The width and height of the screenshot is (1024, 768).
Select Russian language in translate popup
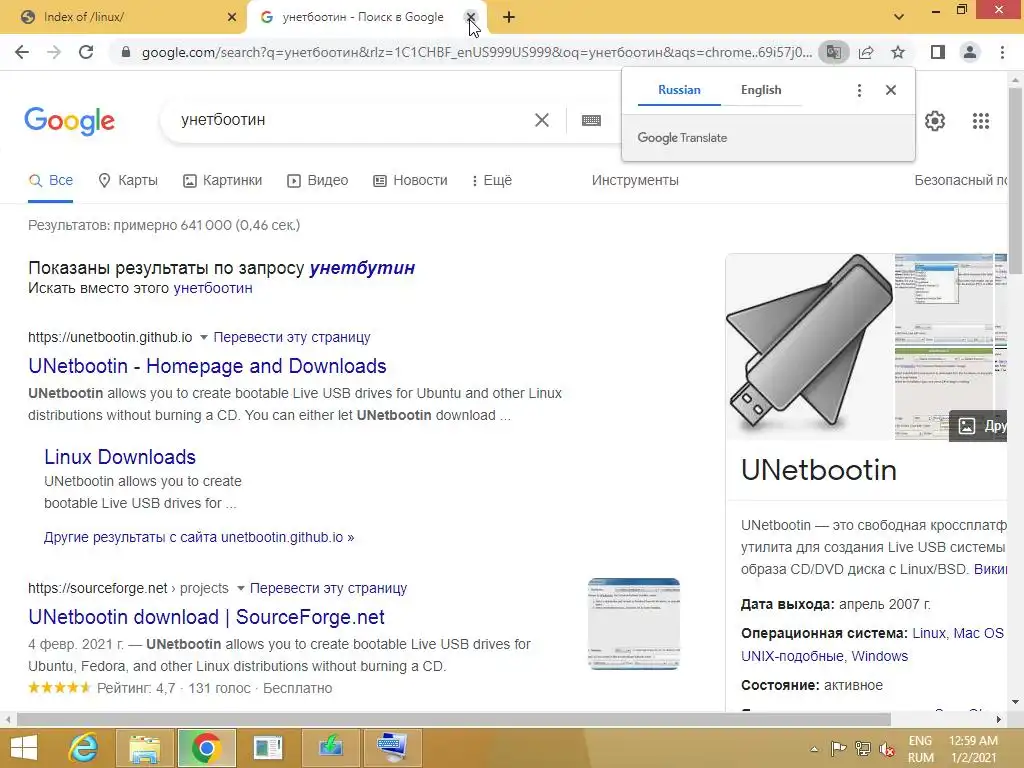point(679,90)
